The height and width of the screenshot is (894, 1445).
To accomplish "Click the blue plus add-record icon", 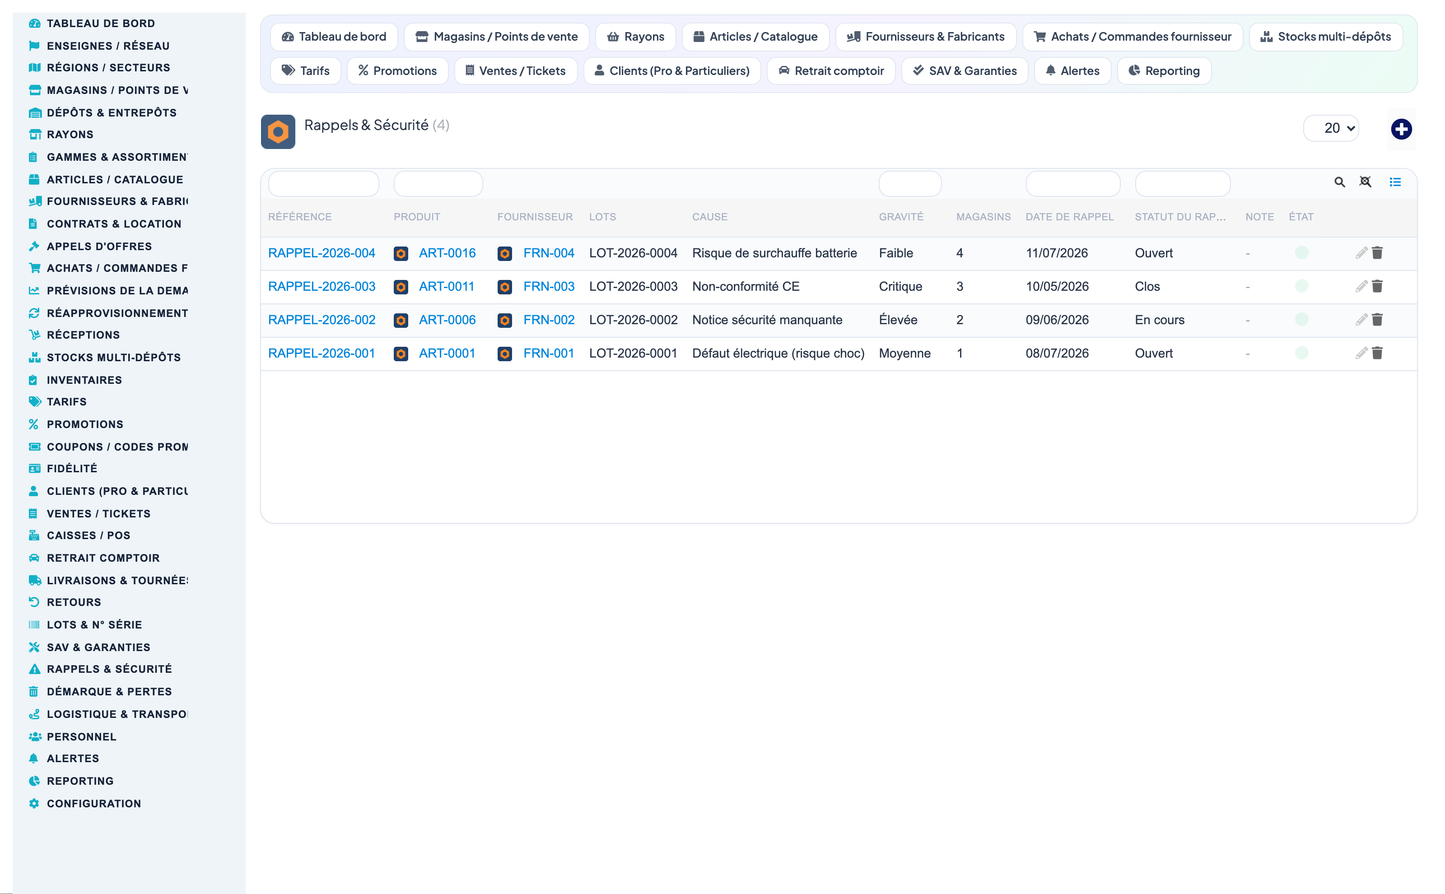I will pyautogui.click(x=1401, y=129).
